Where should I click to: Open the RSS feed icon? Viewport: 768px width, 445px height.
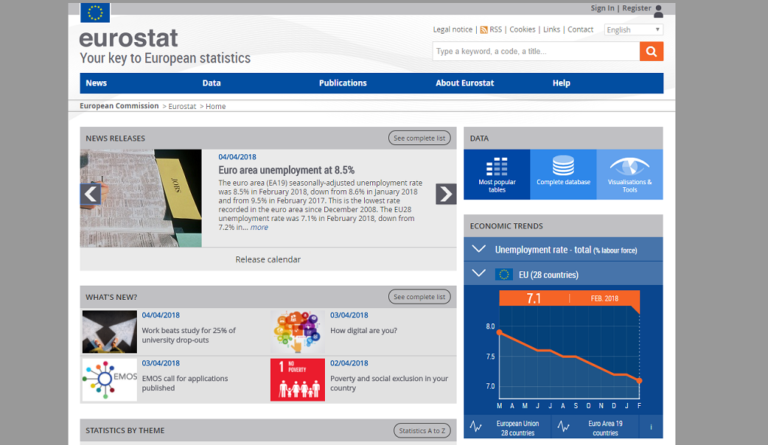(483, 30)
